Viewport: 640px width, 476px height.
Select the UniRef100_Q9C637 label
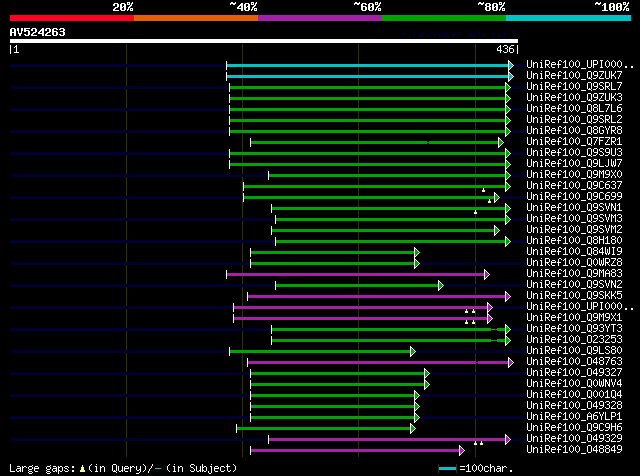click(574, 186)
